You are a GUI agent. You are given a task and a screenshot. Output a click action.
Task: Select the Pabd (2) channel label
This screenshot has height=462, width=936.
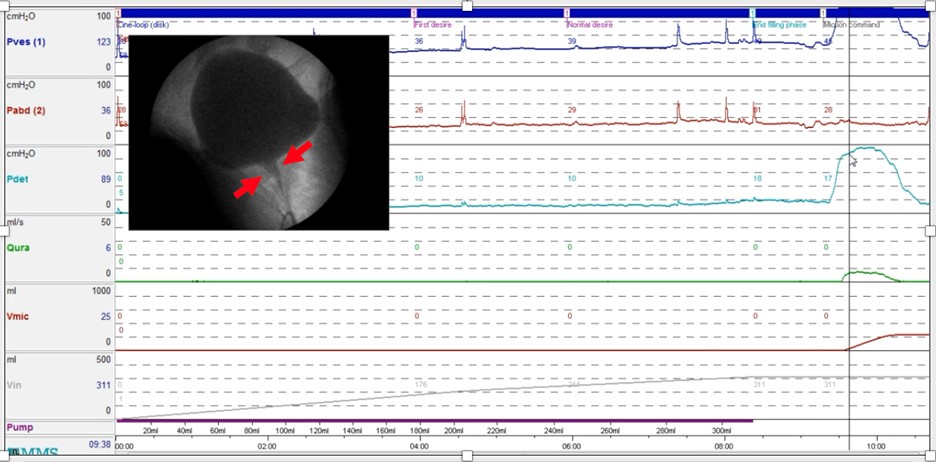tap(27, 110)
